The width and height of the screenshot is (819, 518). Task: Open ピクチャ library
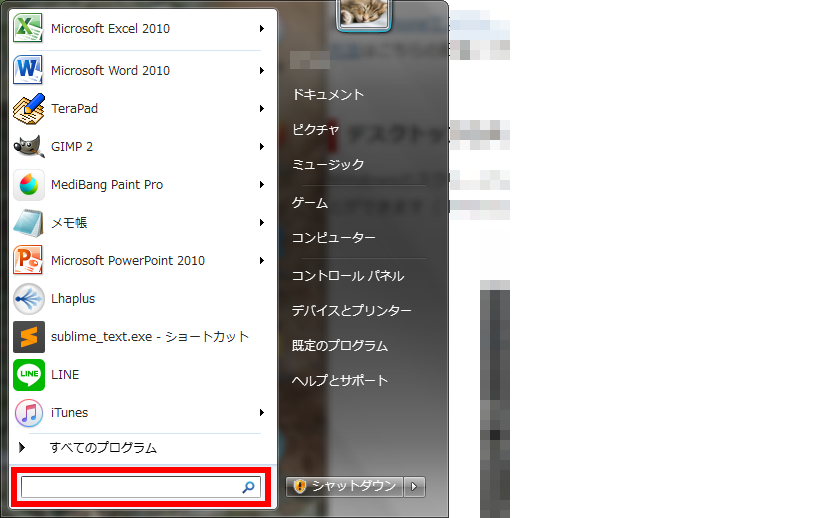coord(315,130)
